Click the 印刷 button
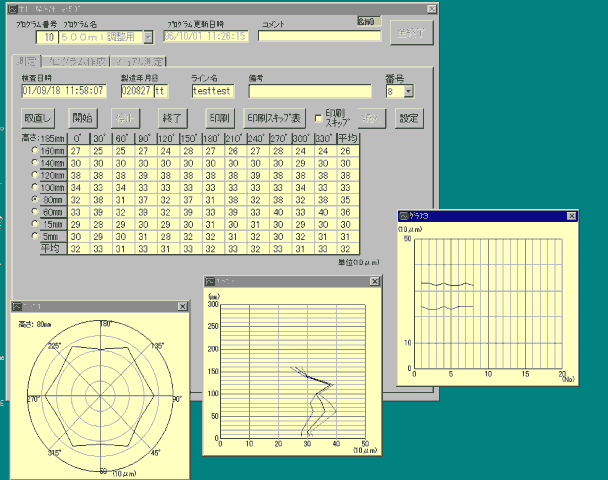Screen dimensions: 608x480 (220, 118)
